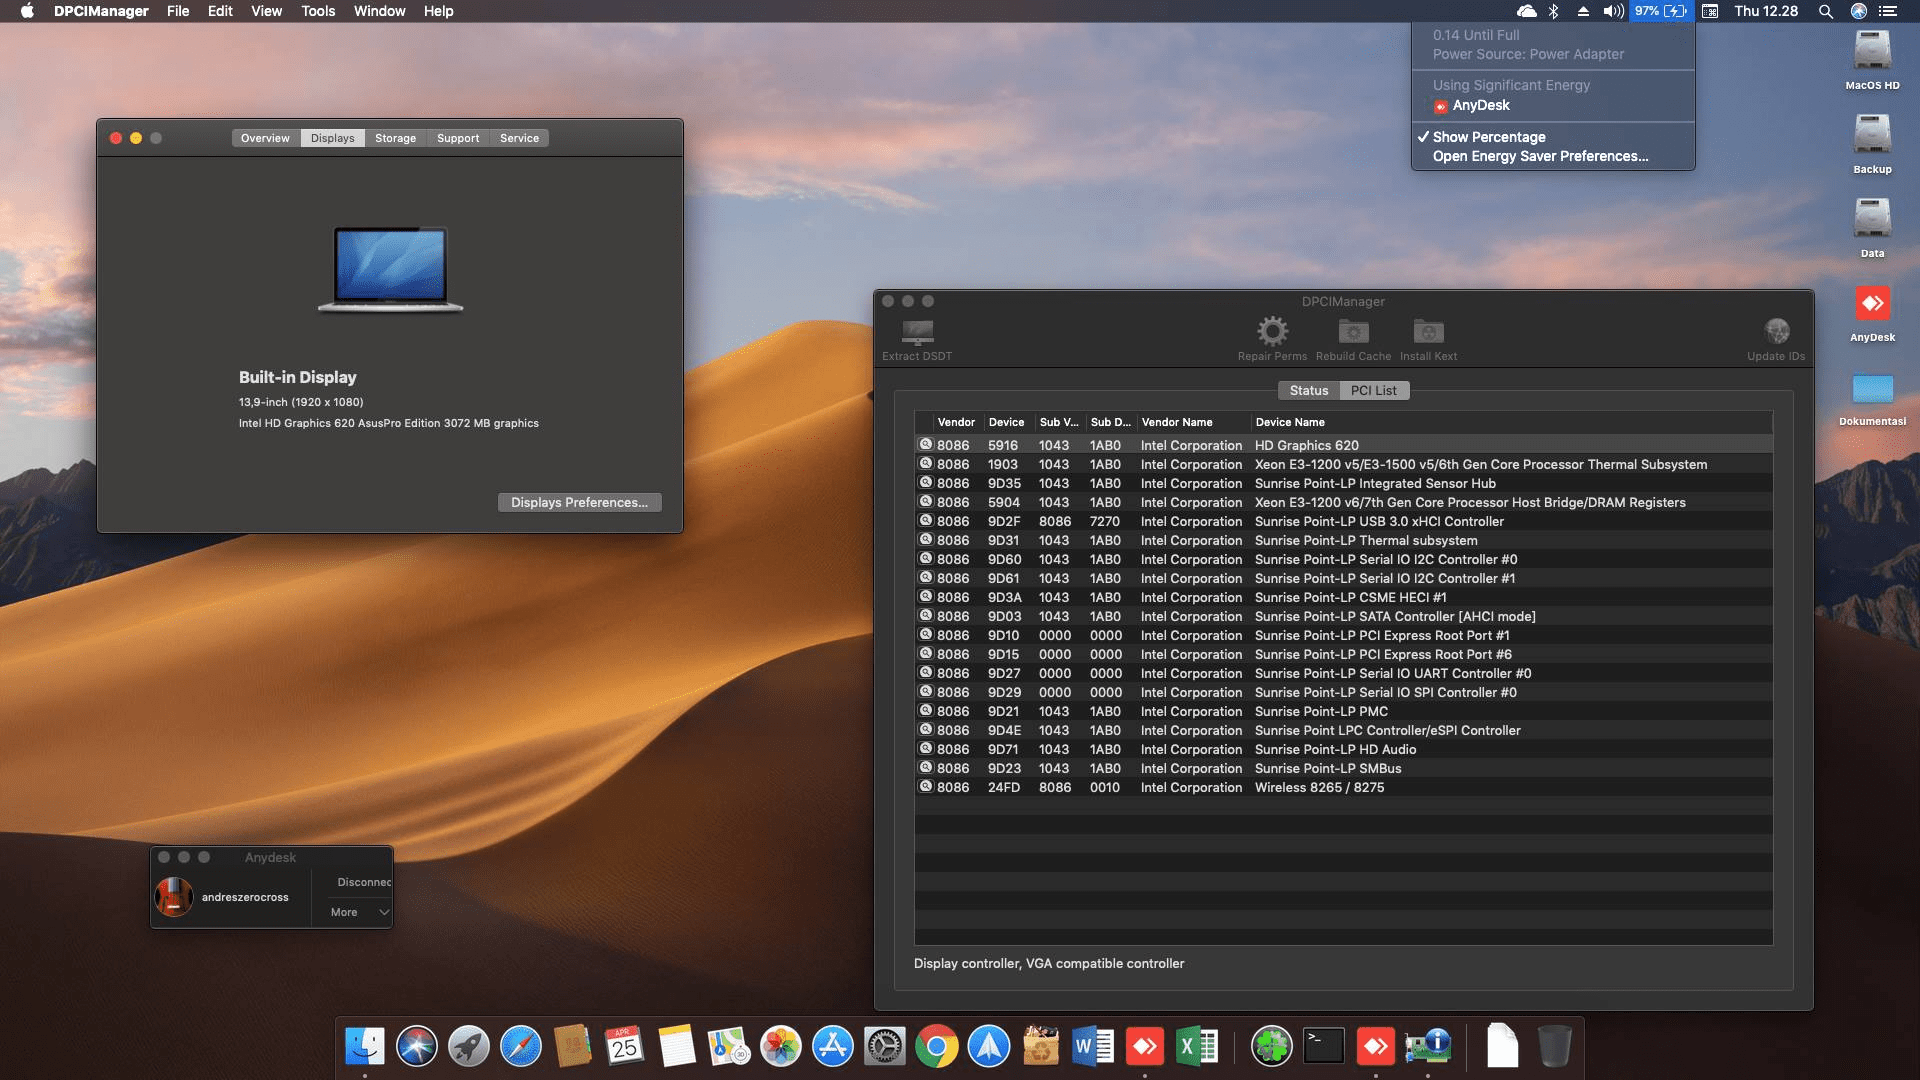The image size is (1920, 1080).
Task: Toggle Show Percentage in battery menu
Action: coord(1488,137)
